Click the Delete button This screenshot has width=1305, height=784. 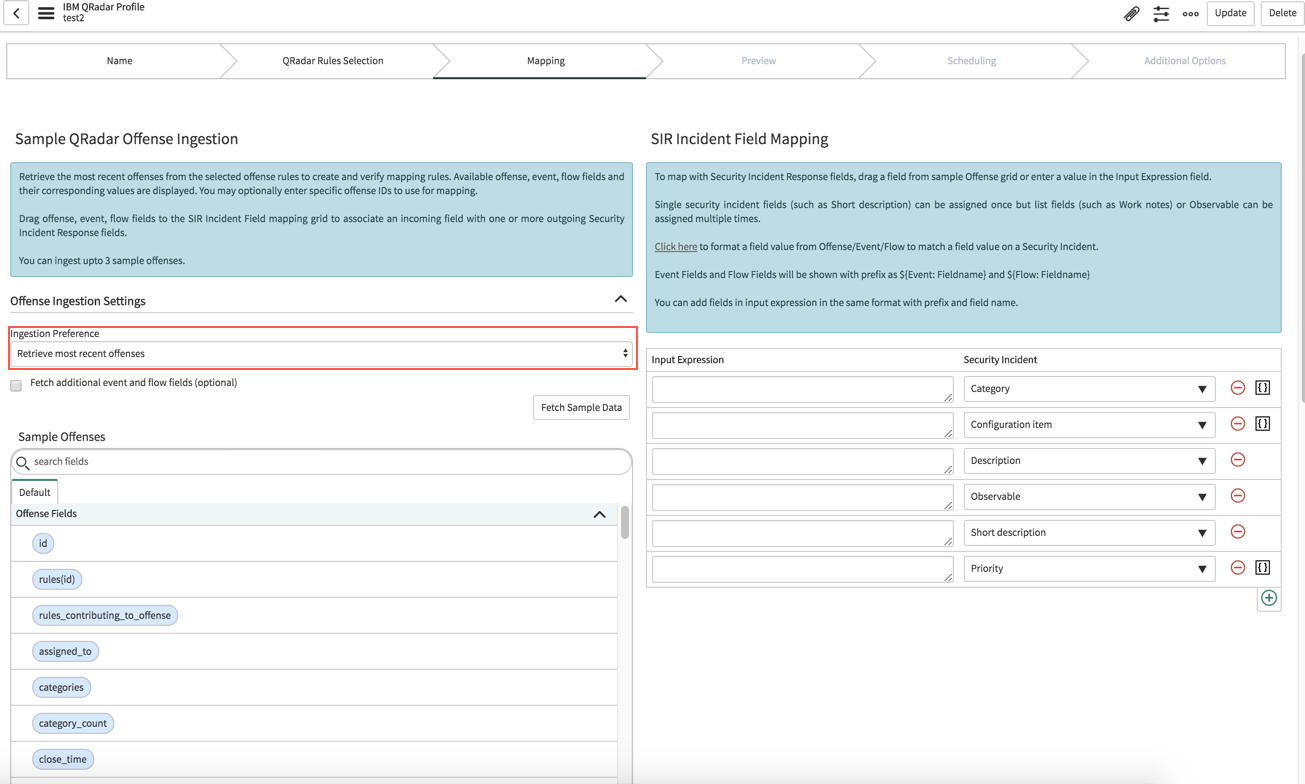1282,13
